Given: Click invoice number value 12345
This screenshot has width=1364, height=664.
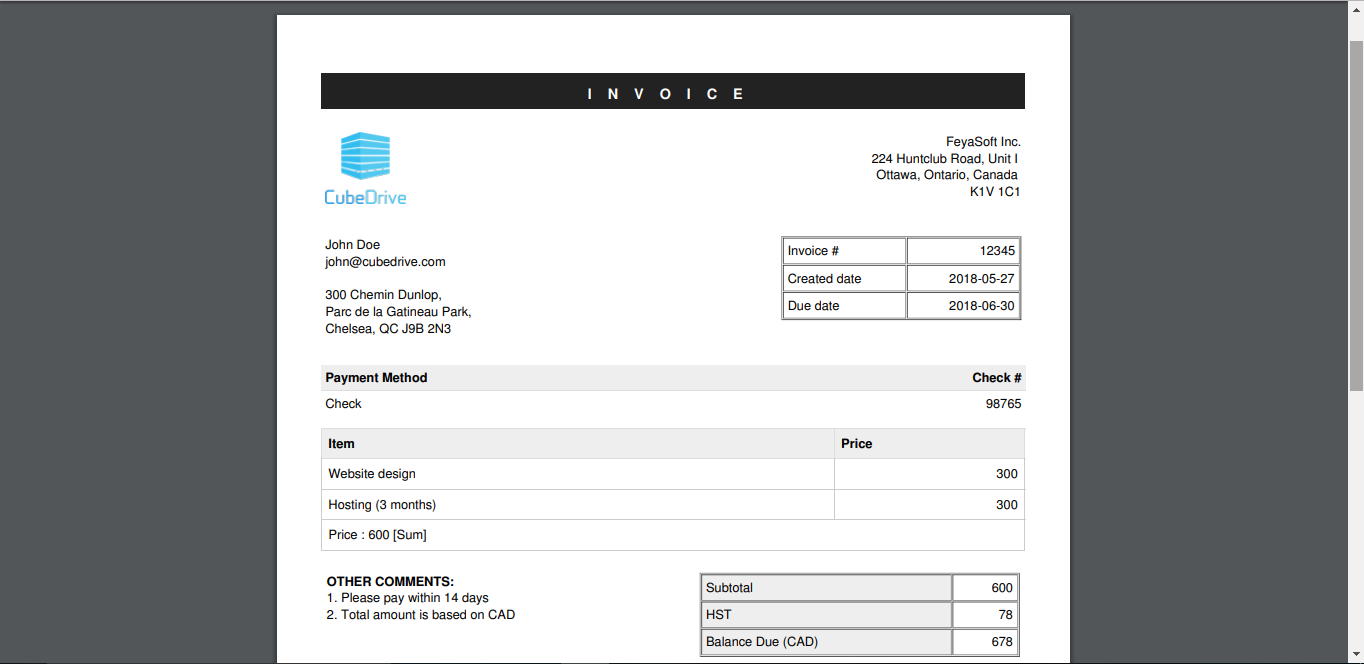Looking at the screenshot, I should pos(963,251).
